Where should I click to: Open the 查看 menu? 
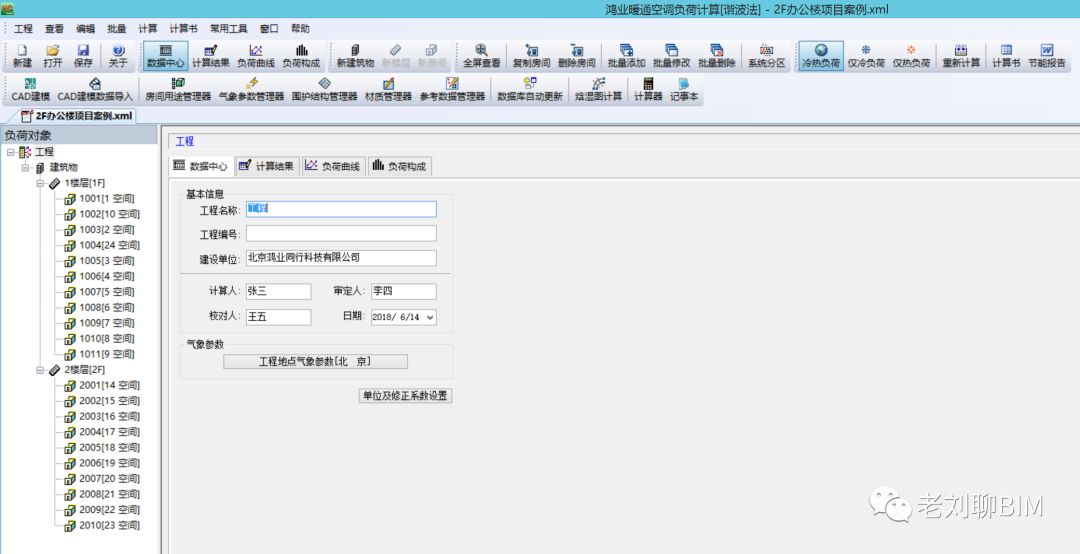(54, 29)
